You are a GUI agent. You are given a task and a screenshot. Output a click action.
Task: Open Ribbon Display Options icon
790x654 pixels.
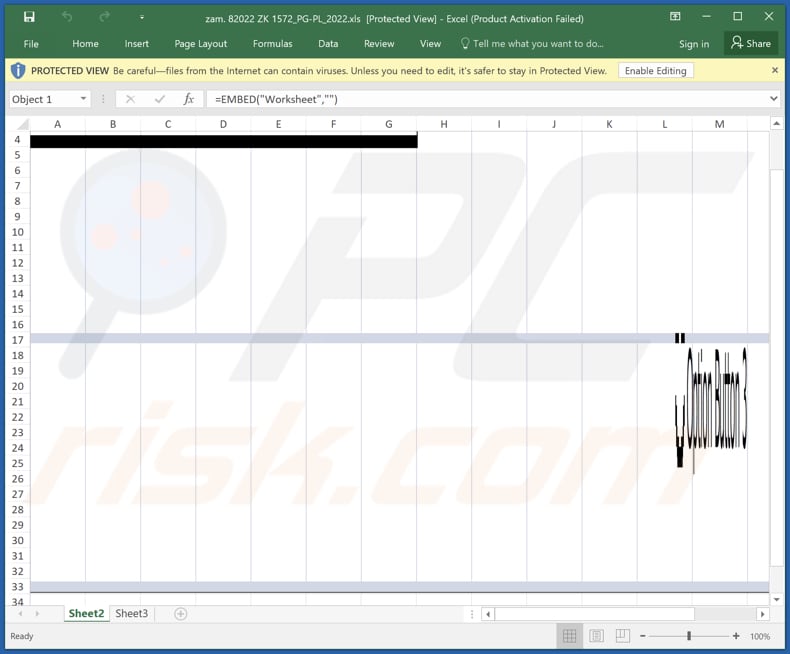click(x=675, y=17)
